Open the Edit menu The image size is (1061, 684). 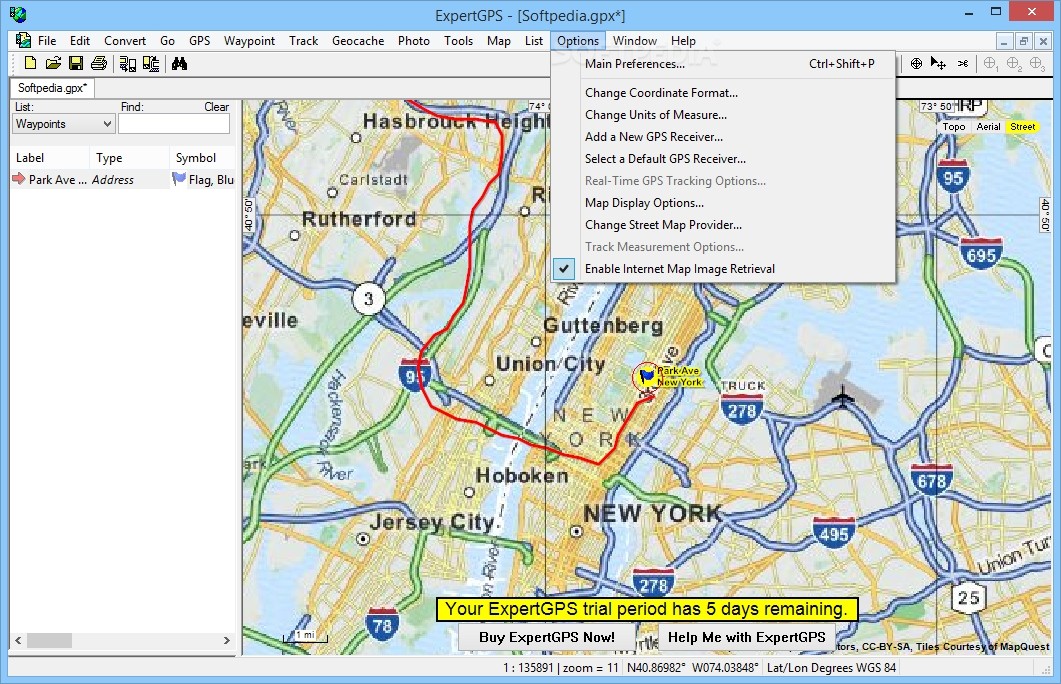[x=80, y=41]
